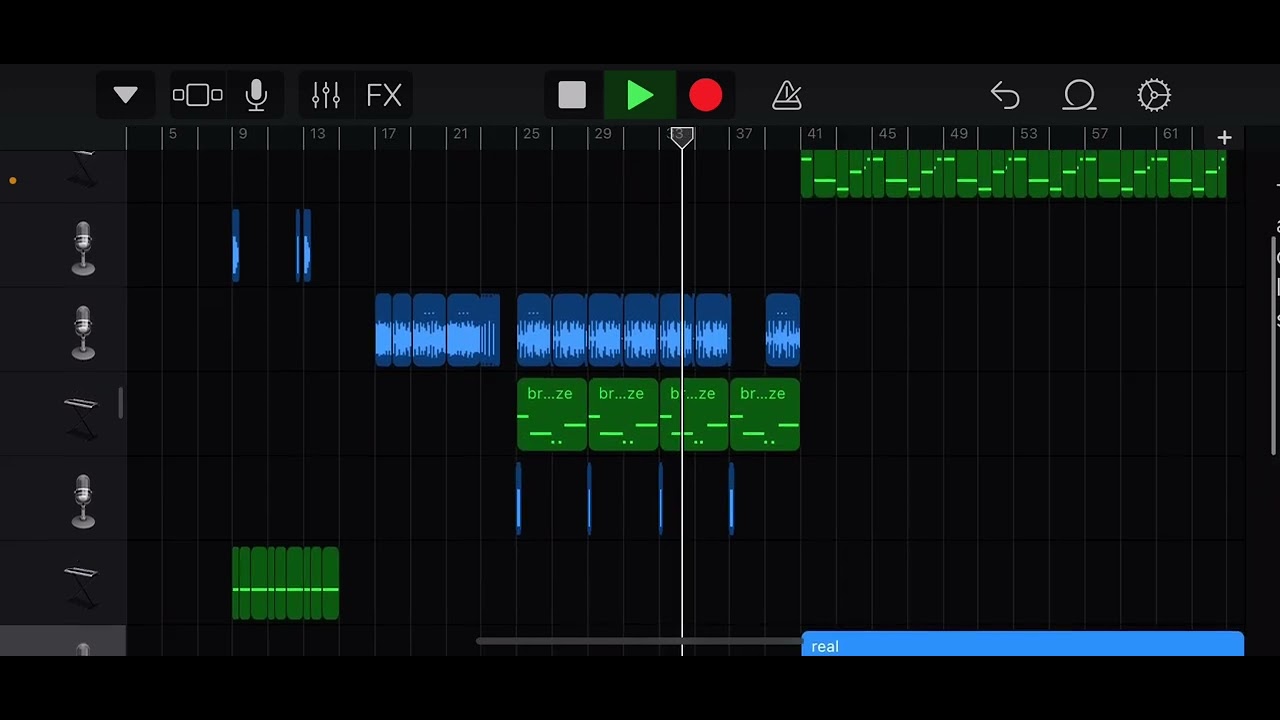Jump to bar 17 on the ruler
Image resolution: width=1280 pixels, height=720 pixels.
point(388,134)
